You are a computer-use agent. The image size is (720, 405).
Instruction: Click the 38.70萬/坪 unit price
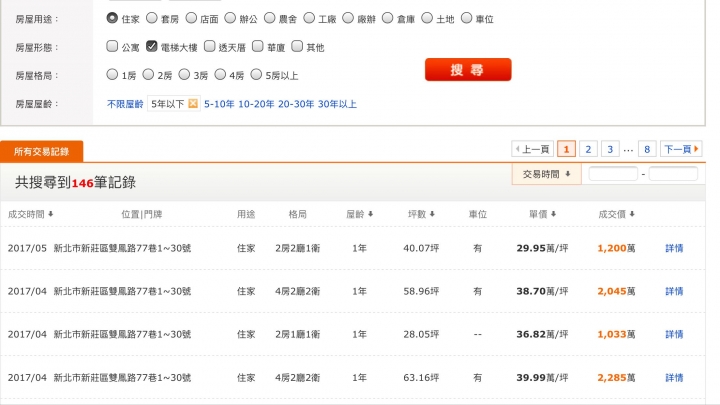pyautogui.click(x=542, y=292)
